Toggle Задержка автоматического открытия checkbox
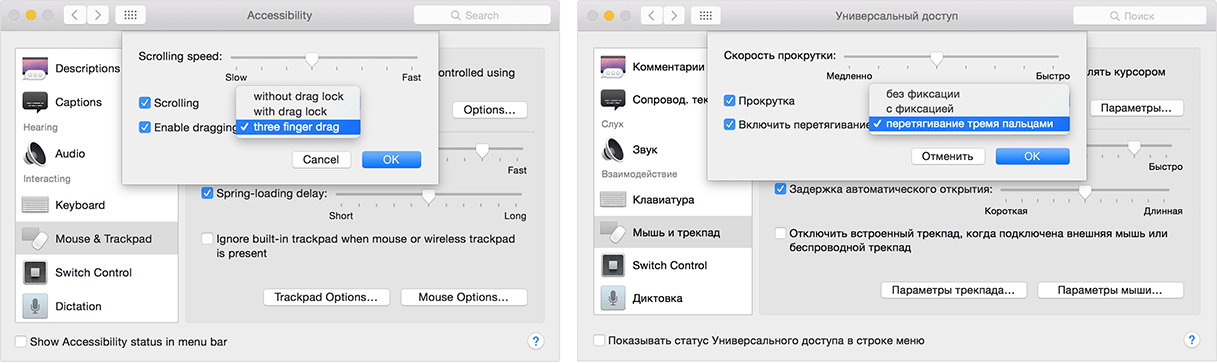This screenshot has width=1217, height=363. (x=781, y=188)
